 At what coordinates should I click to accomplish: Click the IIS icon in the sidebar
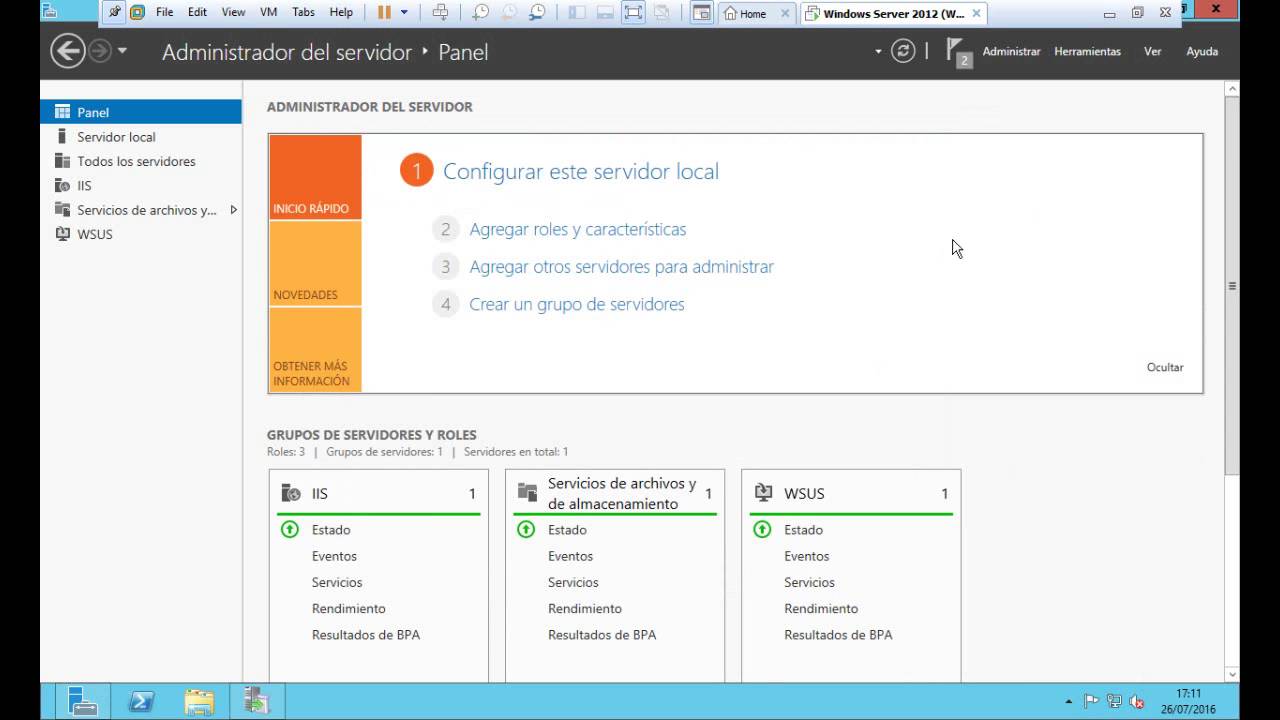[62, 185]
